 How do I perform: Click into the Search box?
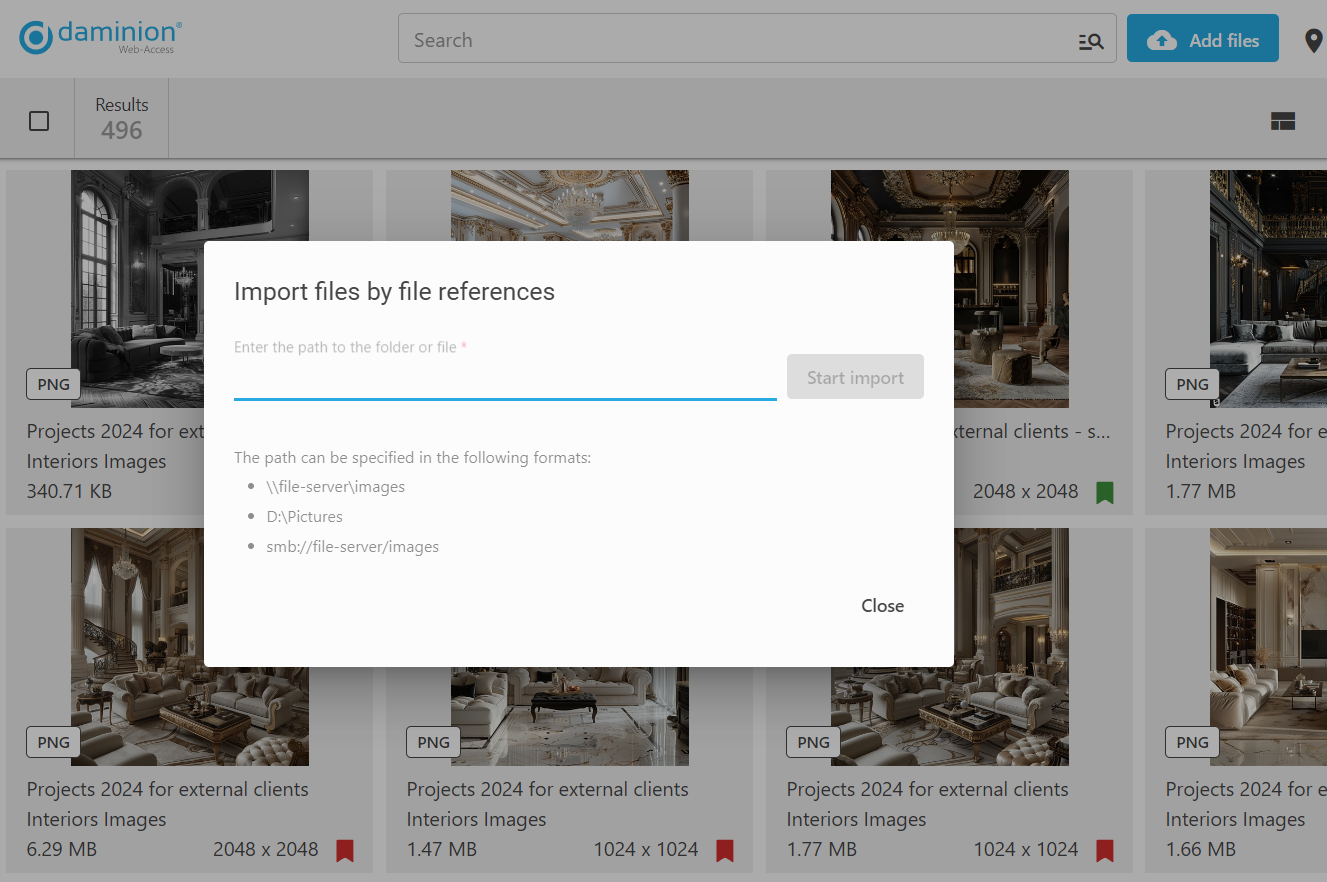pyautogui.click(x=740, y=41)
